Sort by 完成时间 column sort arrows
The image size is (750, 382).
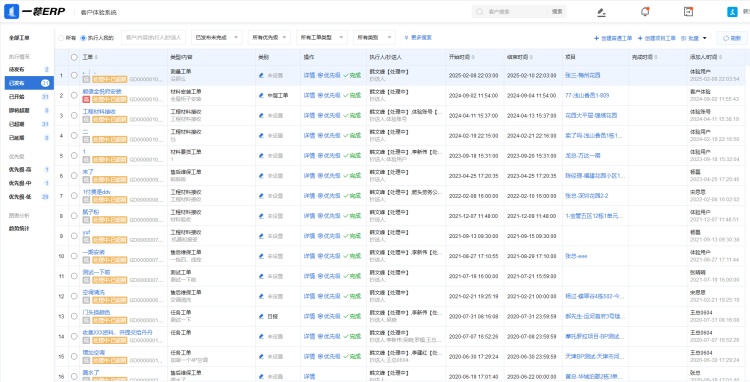(655, 57)
